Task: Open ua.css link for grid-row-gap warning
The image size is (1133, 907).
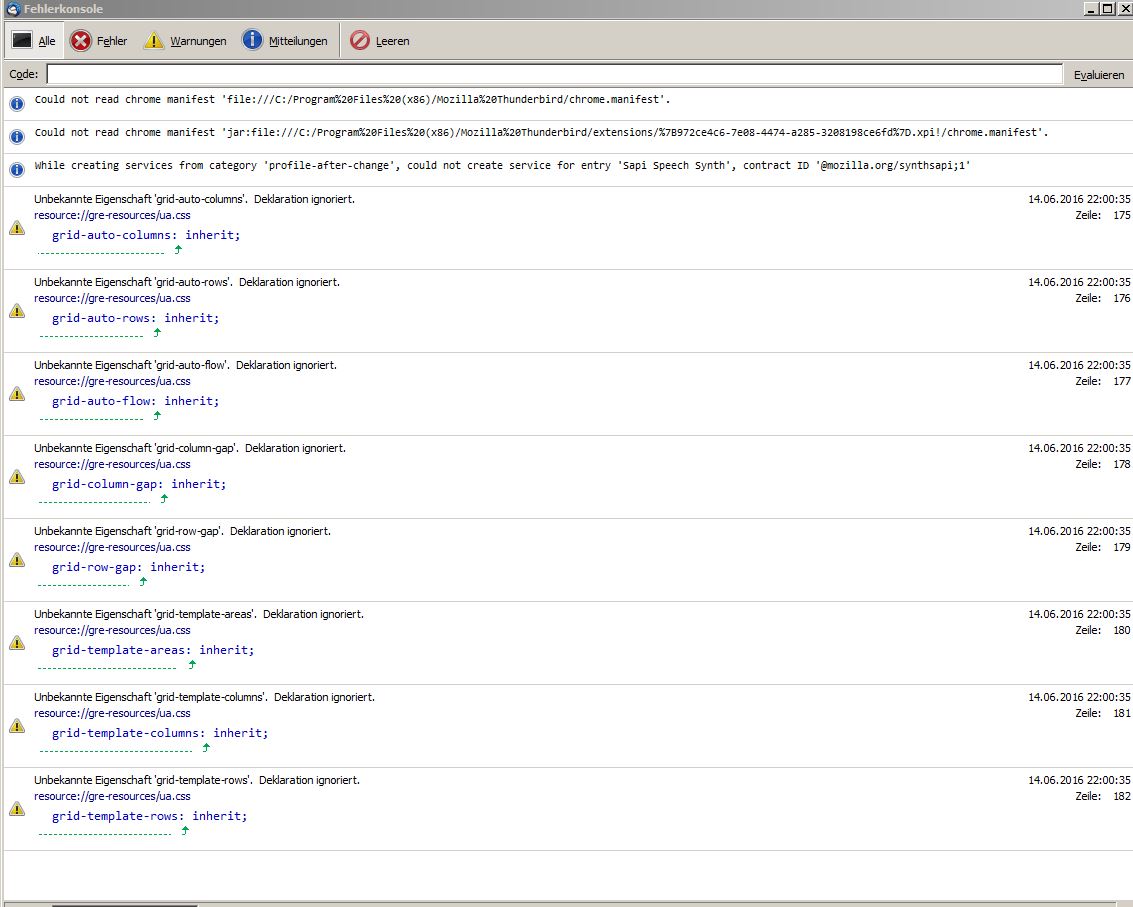Action: [x=112, y=547]
